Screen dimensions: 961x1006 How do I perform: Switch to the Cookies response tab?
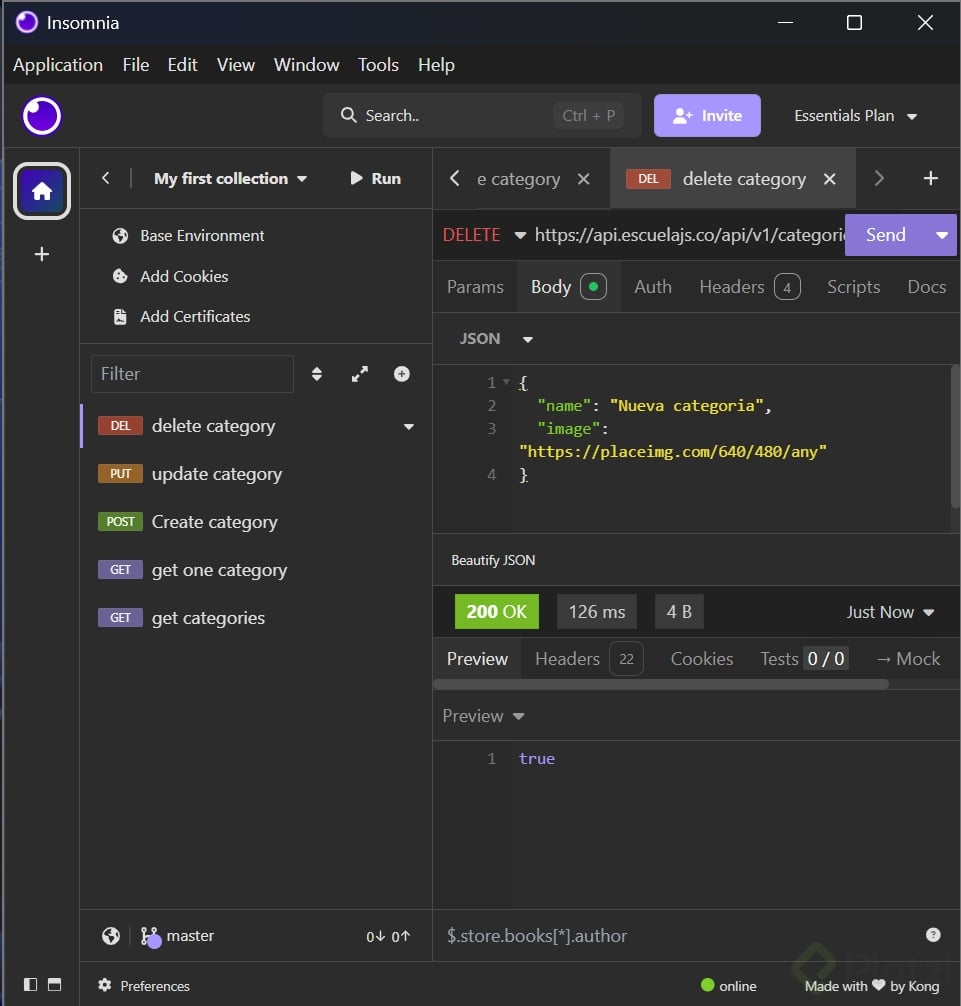(702, 659)
